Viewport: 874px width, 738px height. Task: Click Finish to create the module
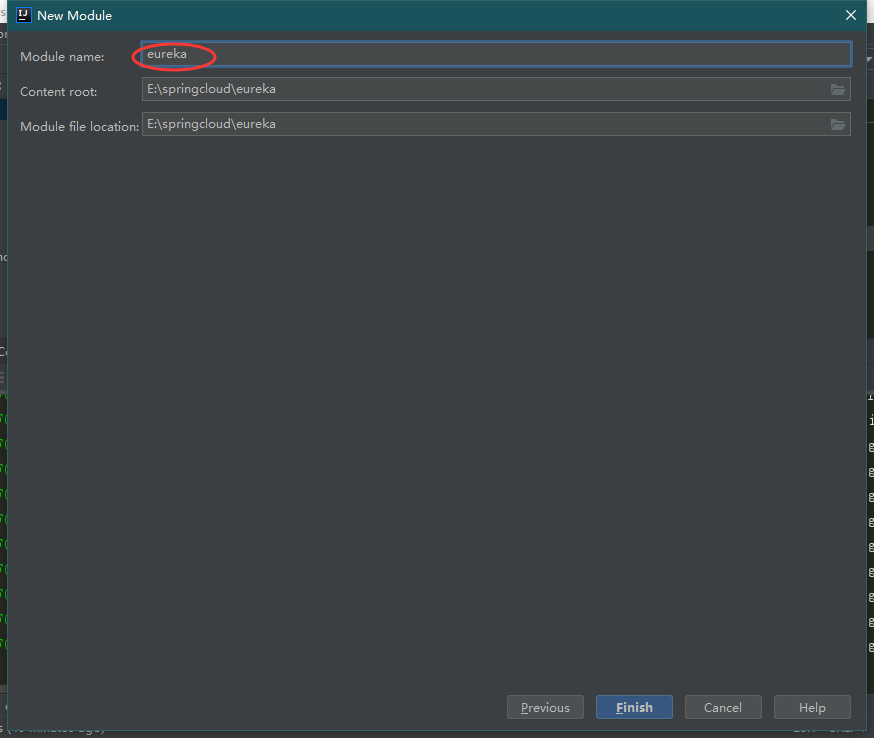(634, 707)
